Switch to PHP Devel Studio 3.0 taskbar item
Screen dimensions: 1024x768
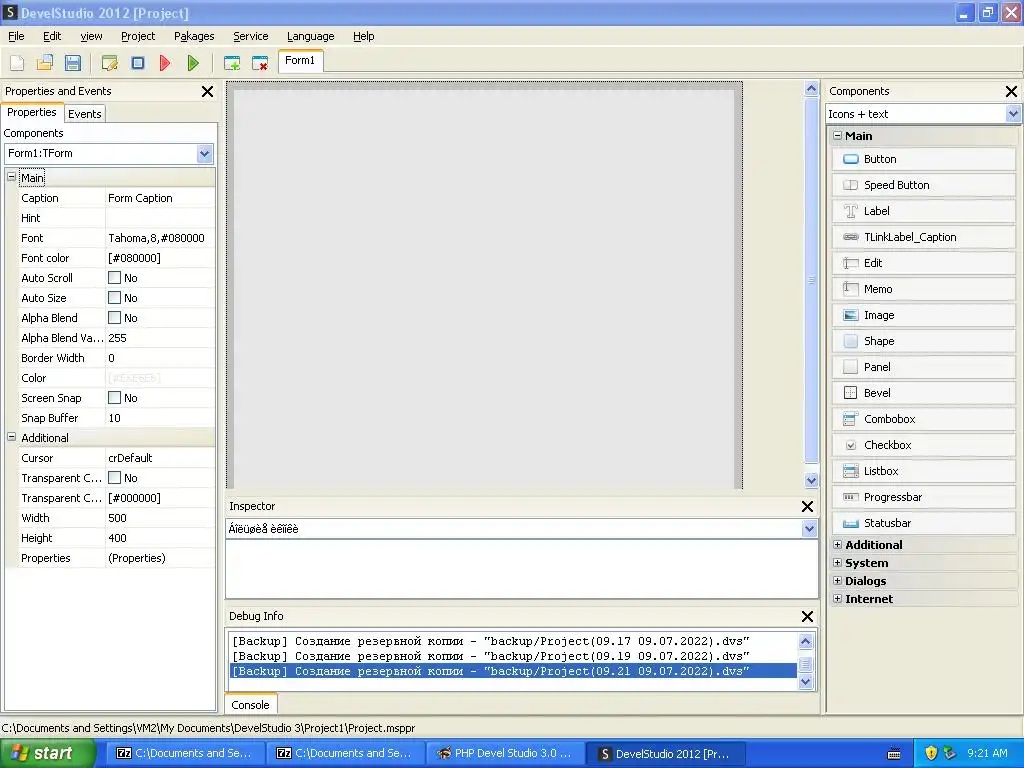coord(504,754)
